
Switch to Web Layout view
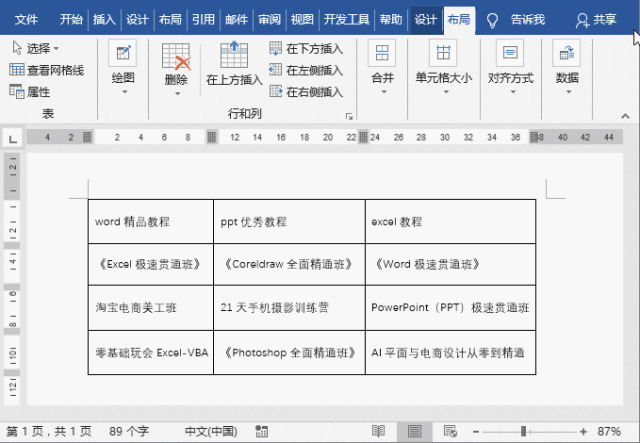450,431
